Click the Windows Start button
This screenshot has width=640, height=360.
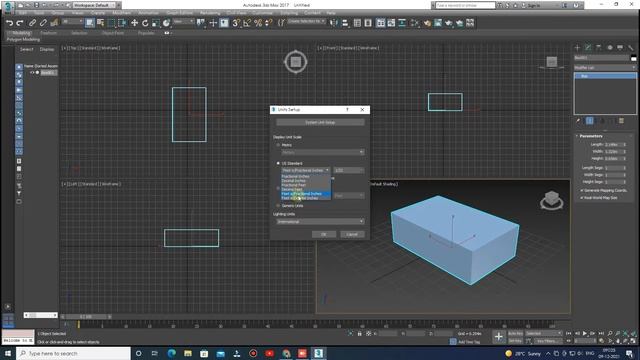point(7,353)
